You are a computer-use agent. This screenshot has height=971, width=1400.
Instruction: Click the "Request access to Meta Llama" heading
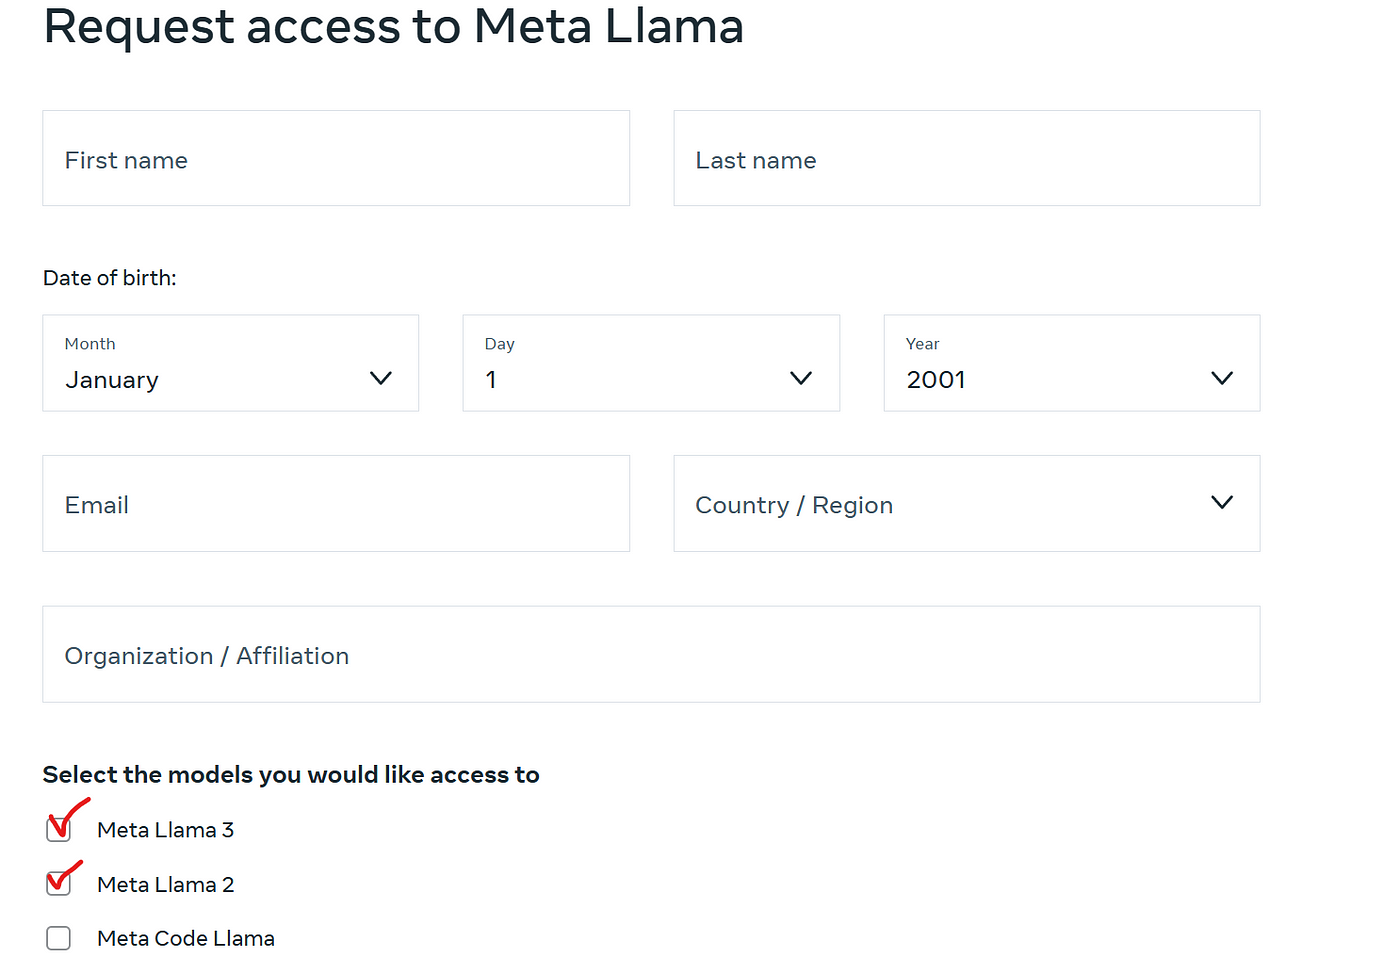click(394, 26)
